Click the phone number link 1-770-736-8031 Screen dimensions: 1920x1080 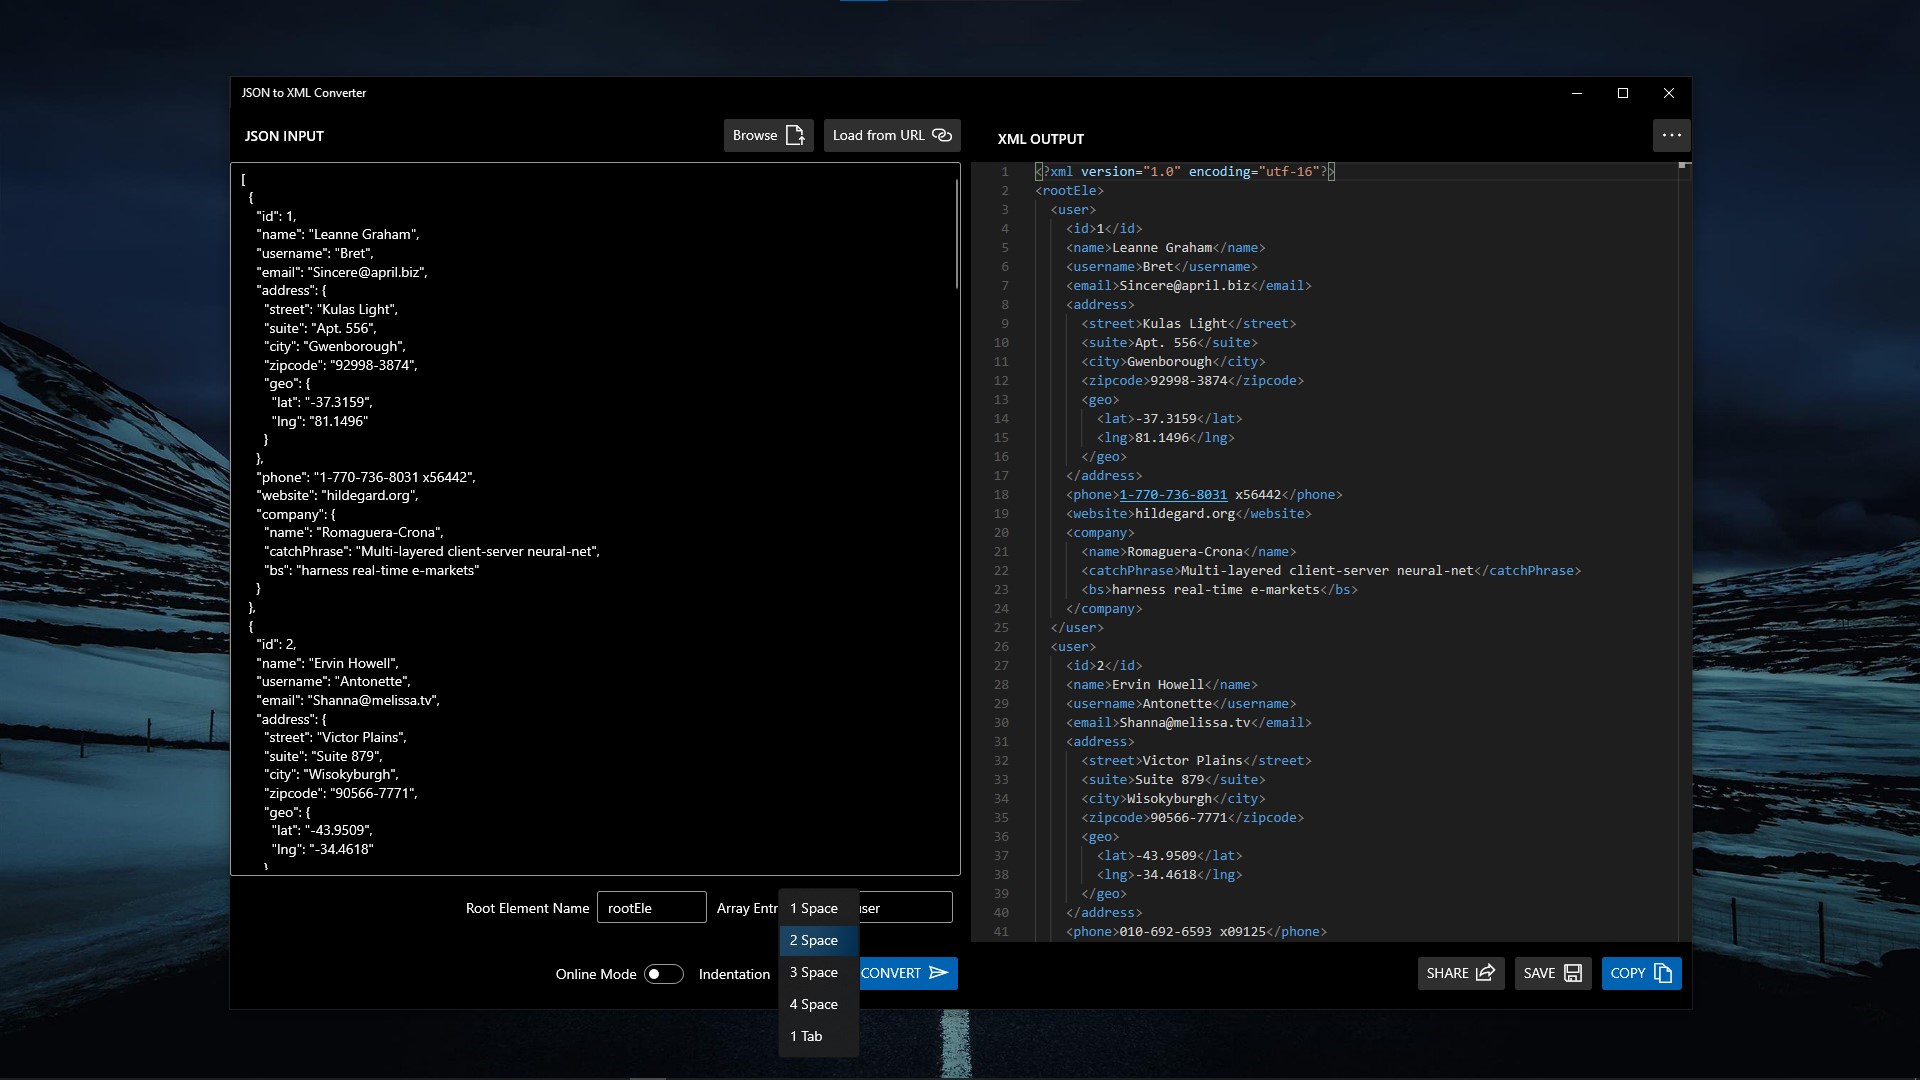click(1172, 494)
